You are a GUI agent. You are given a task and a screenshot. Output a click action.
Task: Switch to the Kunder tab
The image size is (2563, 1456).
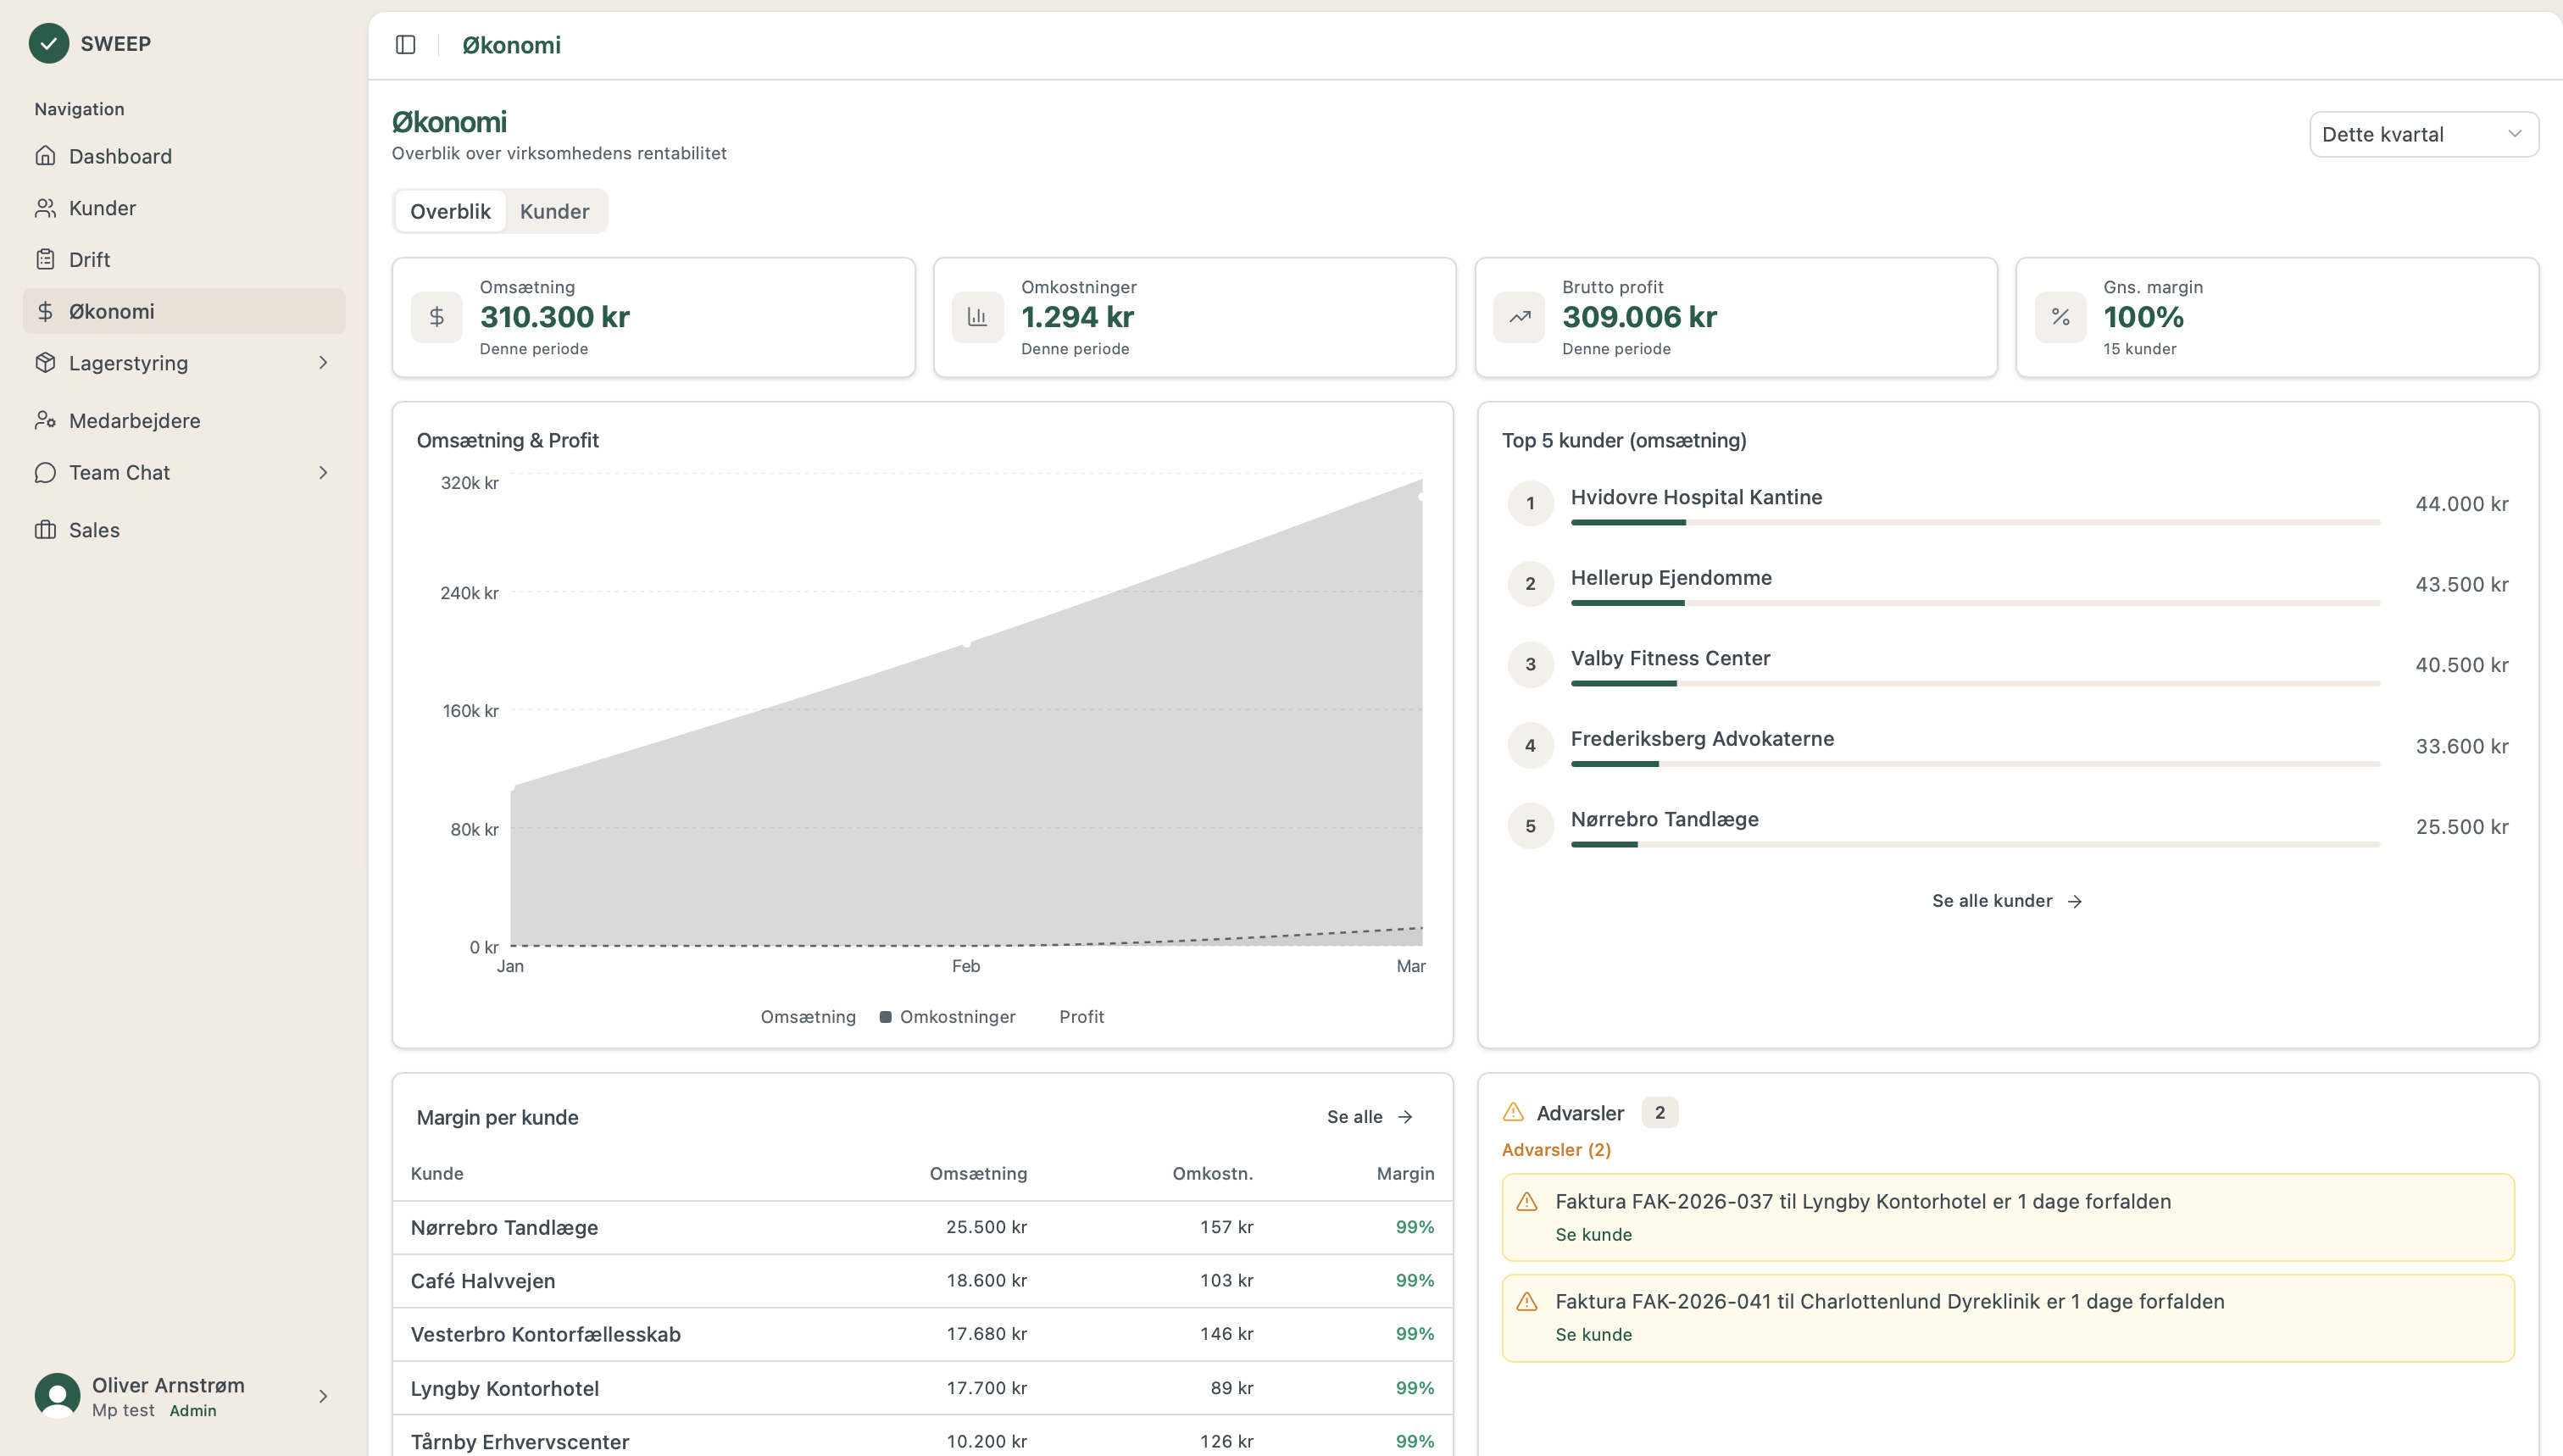[554, 212]
